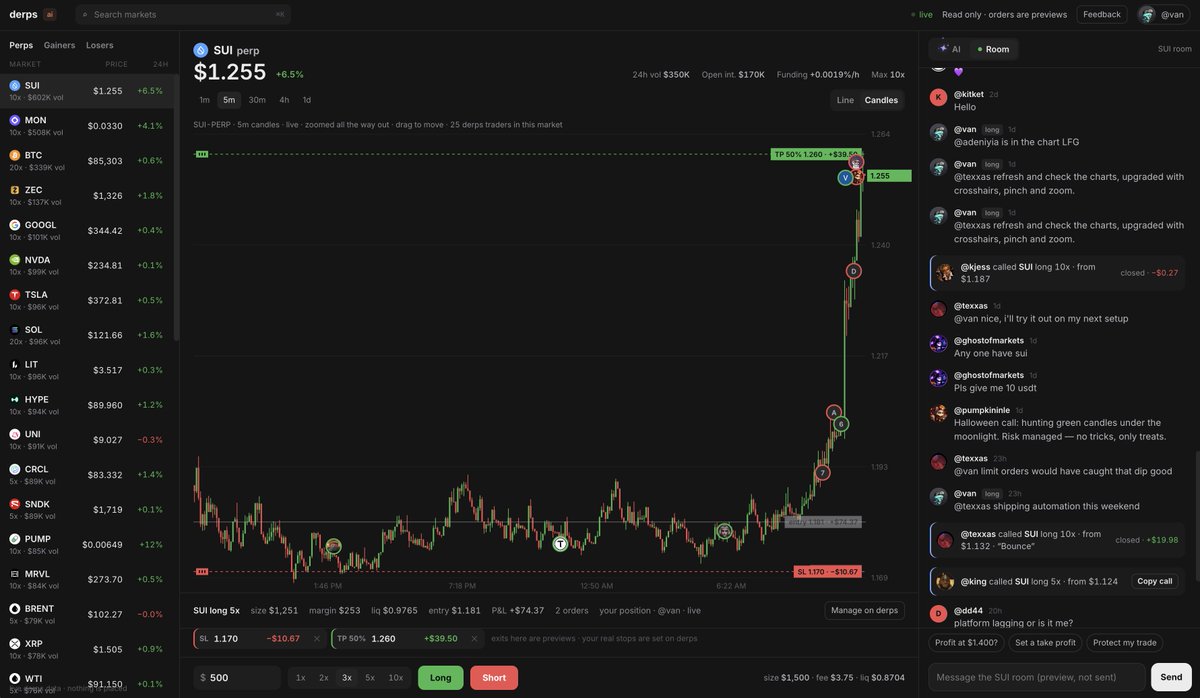The height and width of the screenshot is (698, 1200).
Task: Switch chart to Line view
Action: [x=845, y=100]
